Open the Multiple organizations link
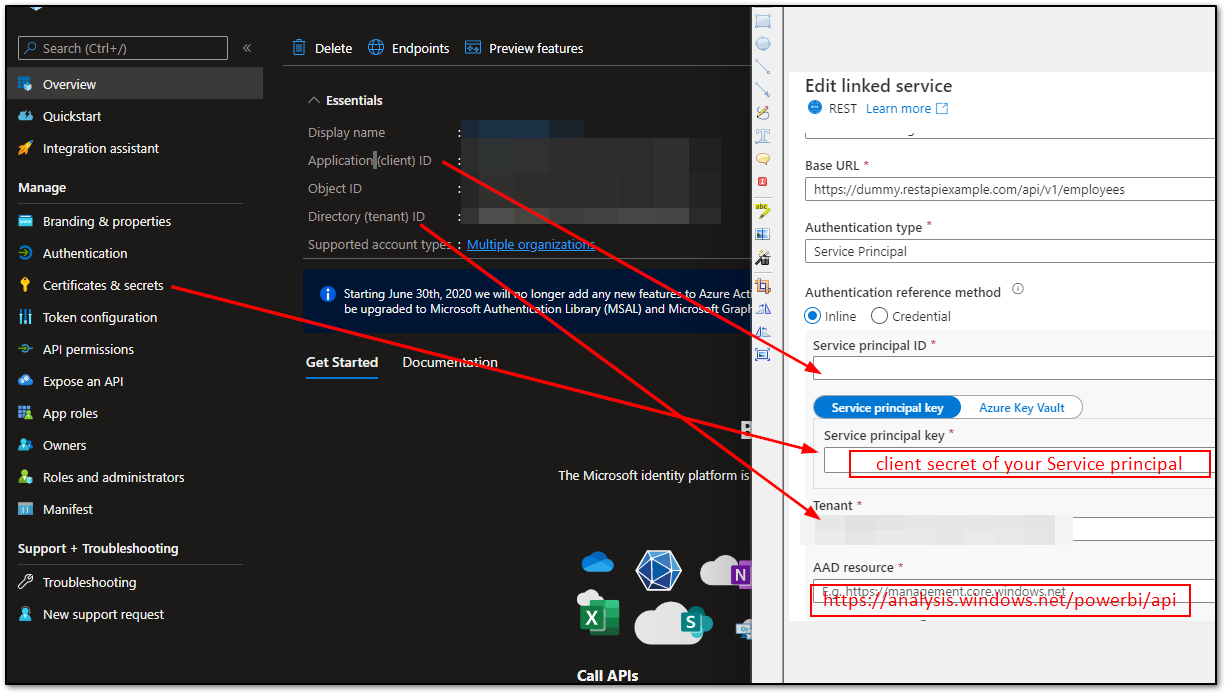1226x694 pixels. click(530, 244)
